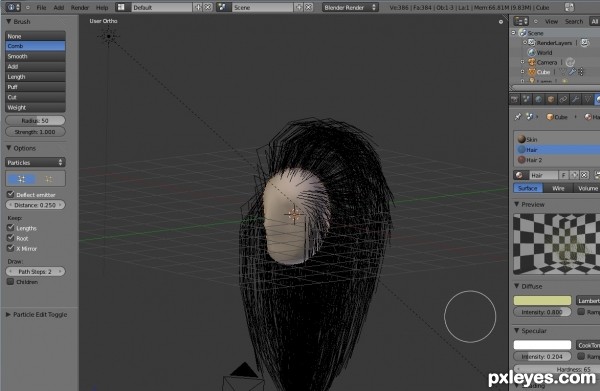Select the Point select mode toggle button
Screen dimensions: 600x391
point(49,179)
